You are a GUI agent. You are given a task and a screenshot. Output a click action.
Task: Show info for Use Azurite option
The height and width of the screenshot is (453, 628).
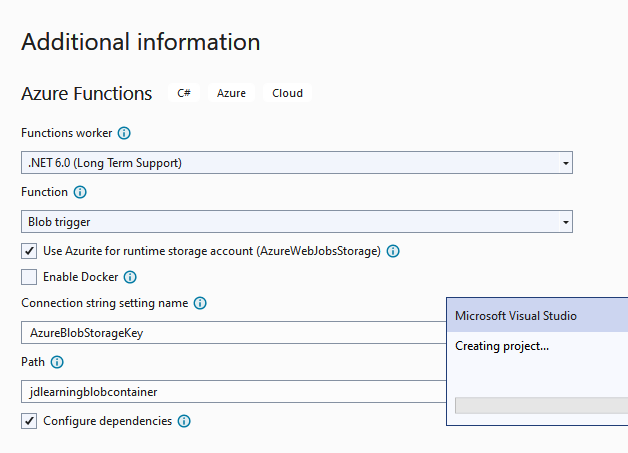[x=393, y=251]
